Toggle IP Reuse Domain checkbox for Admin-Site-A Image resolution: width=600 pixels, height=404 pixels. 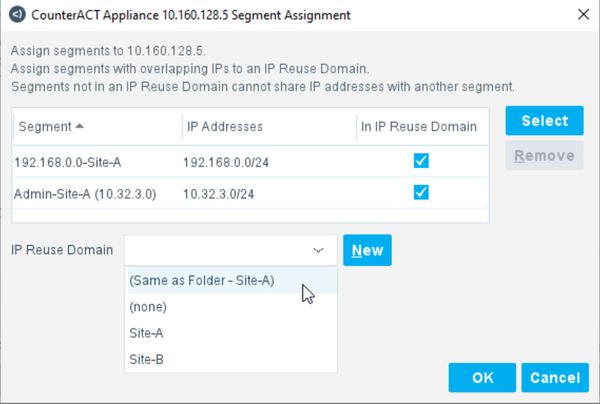click(421, 190)
